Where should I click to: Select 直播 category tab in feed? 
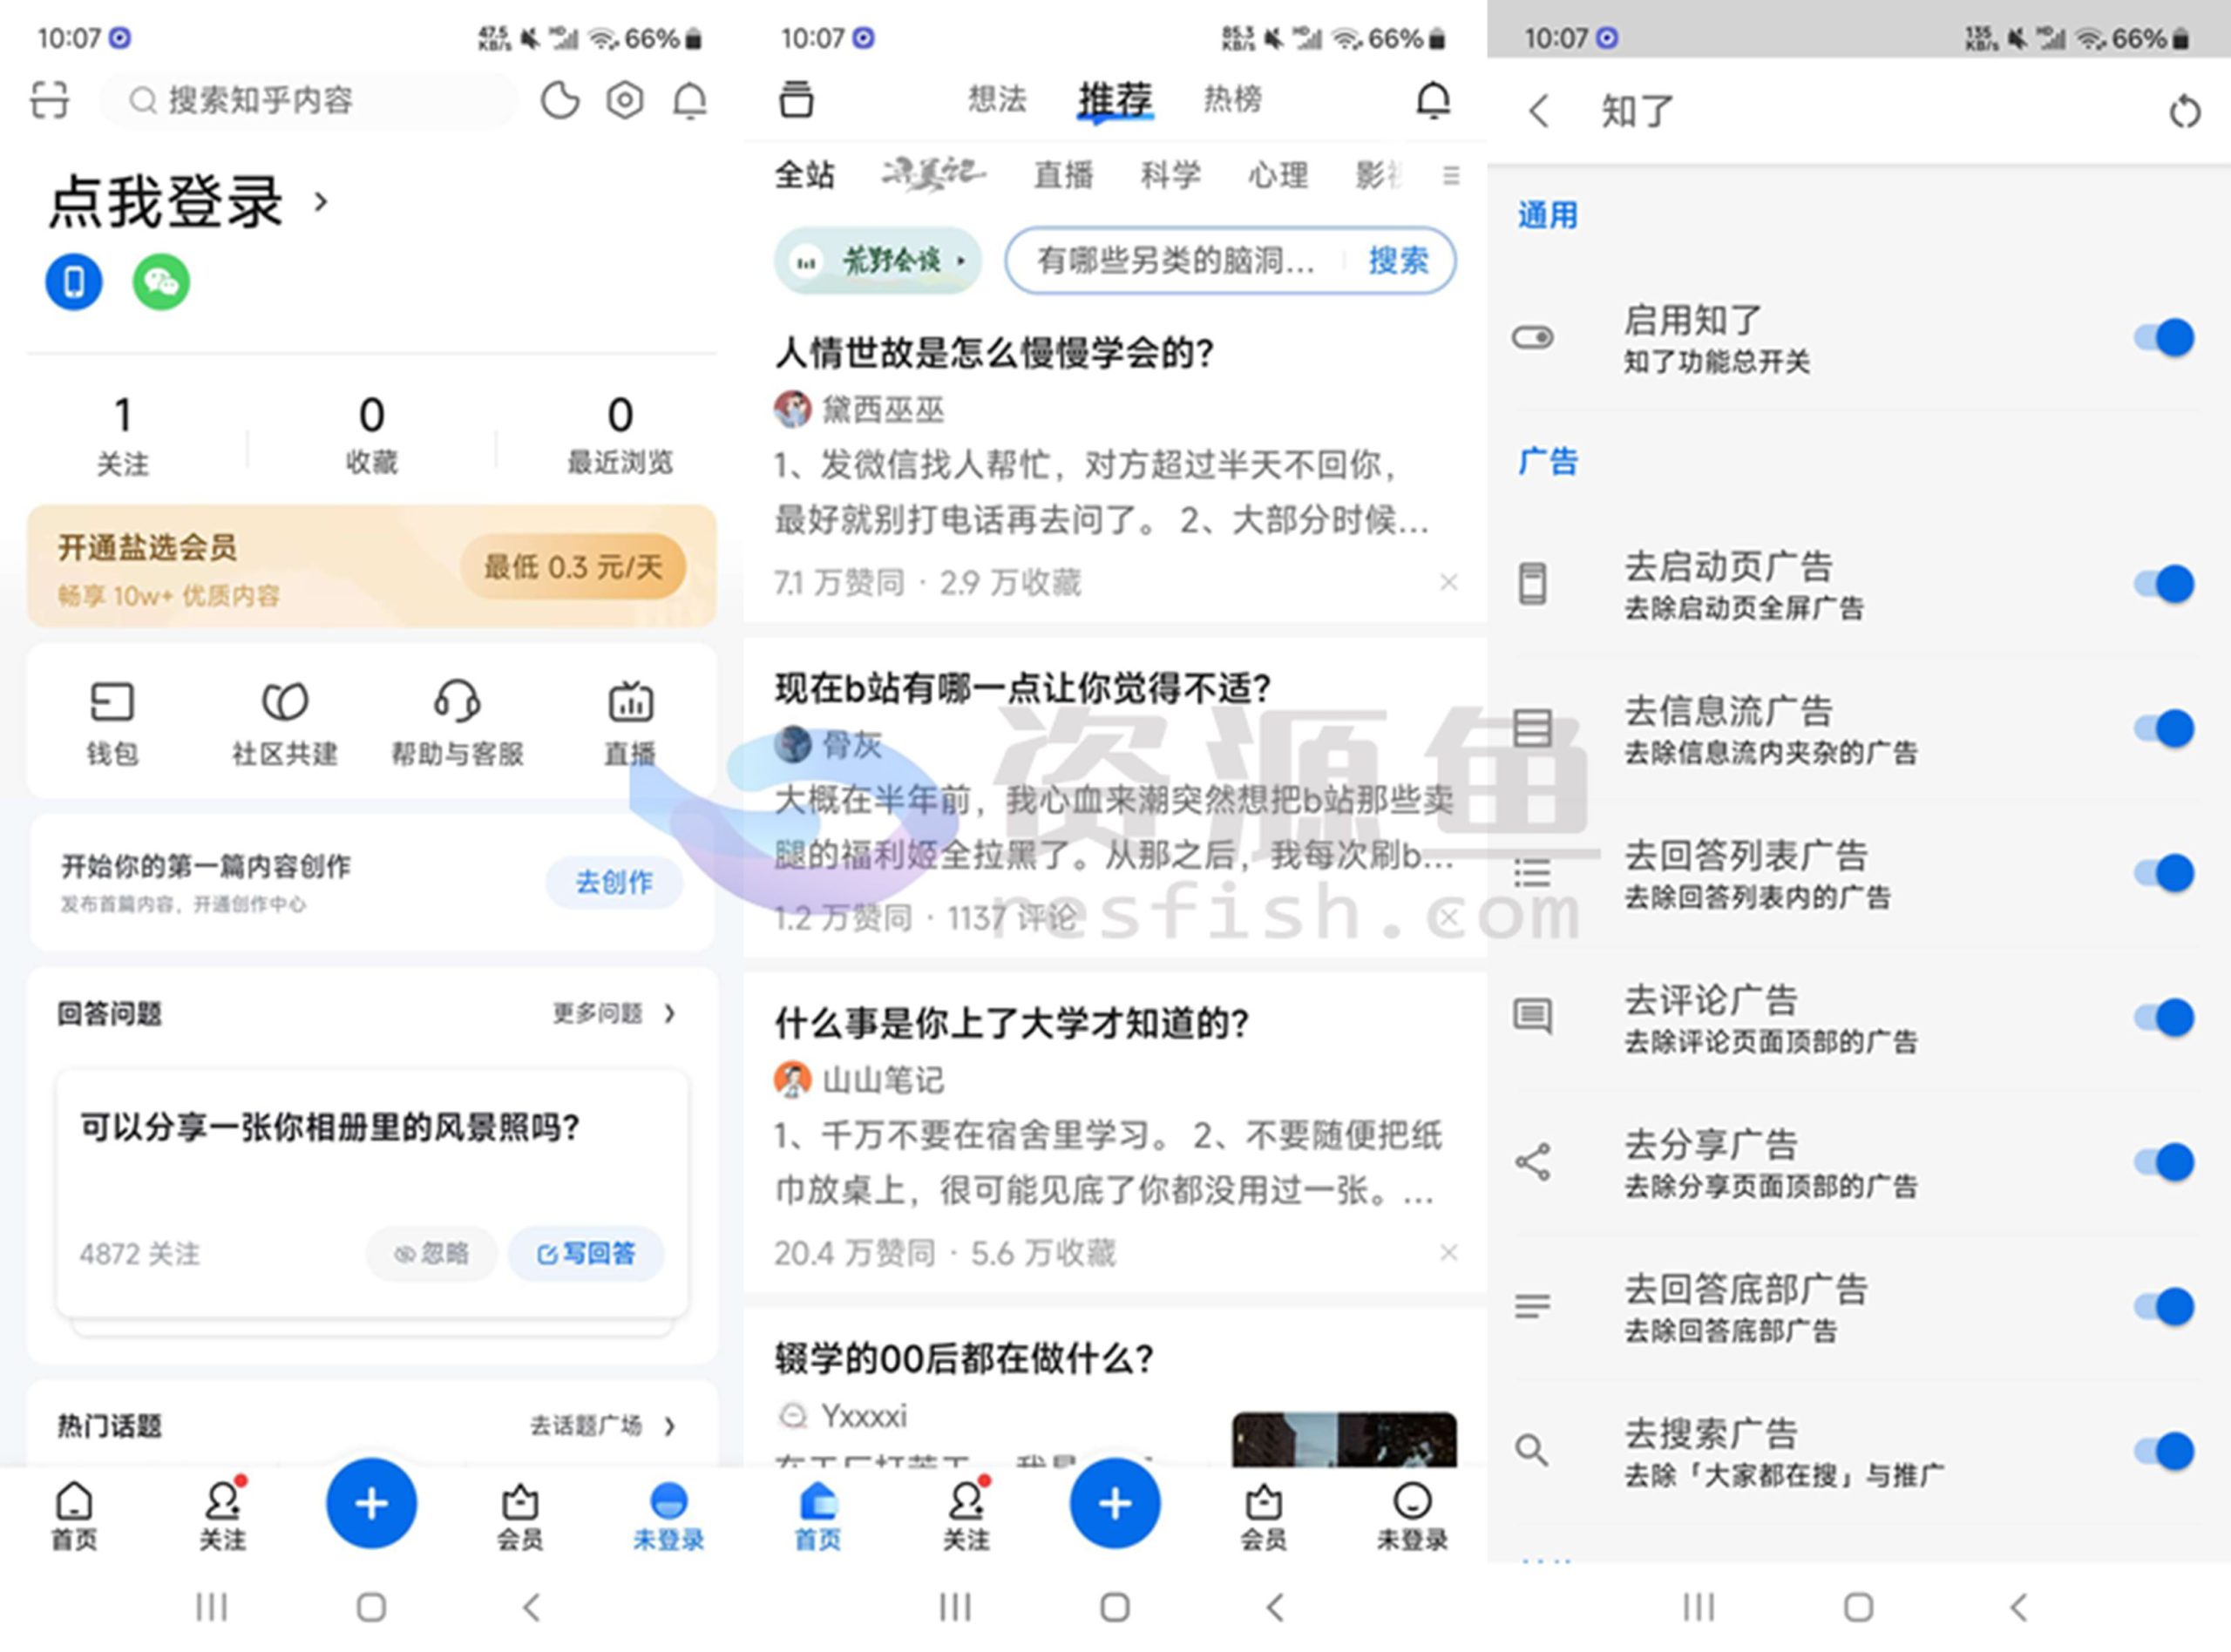pos(1063,175)
